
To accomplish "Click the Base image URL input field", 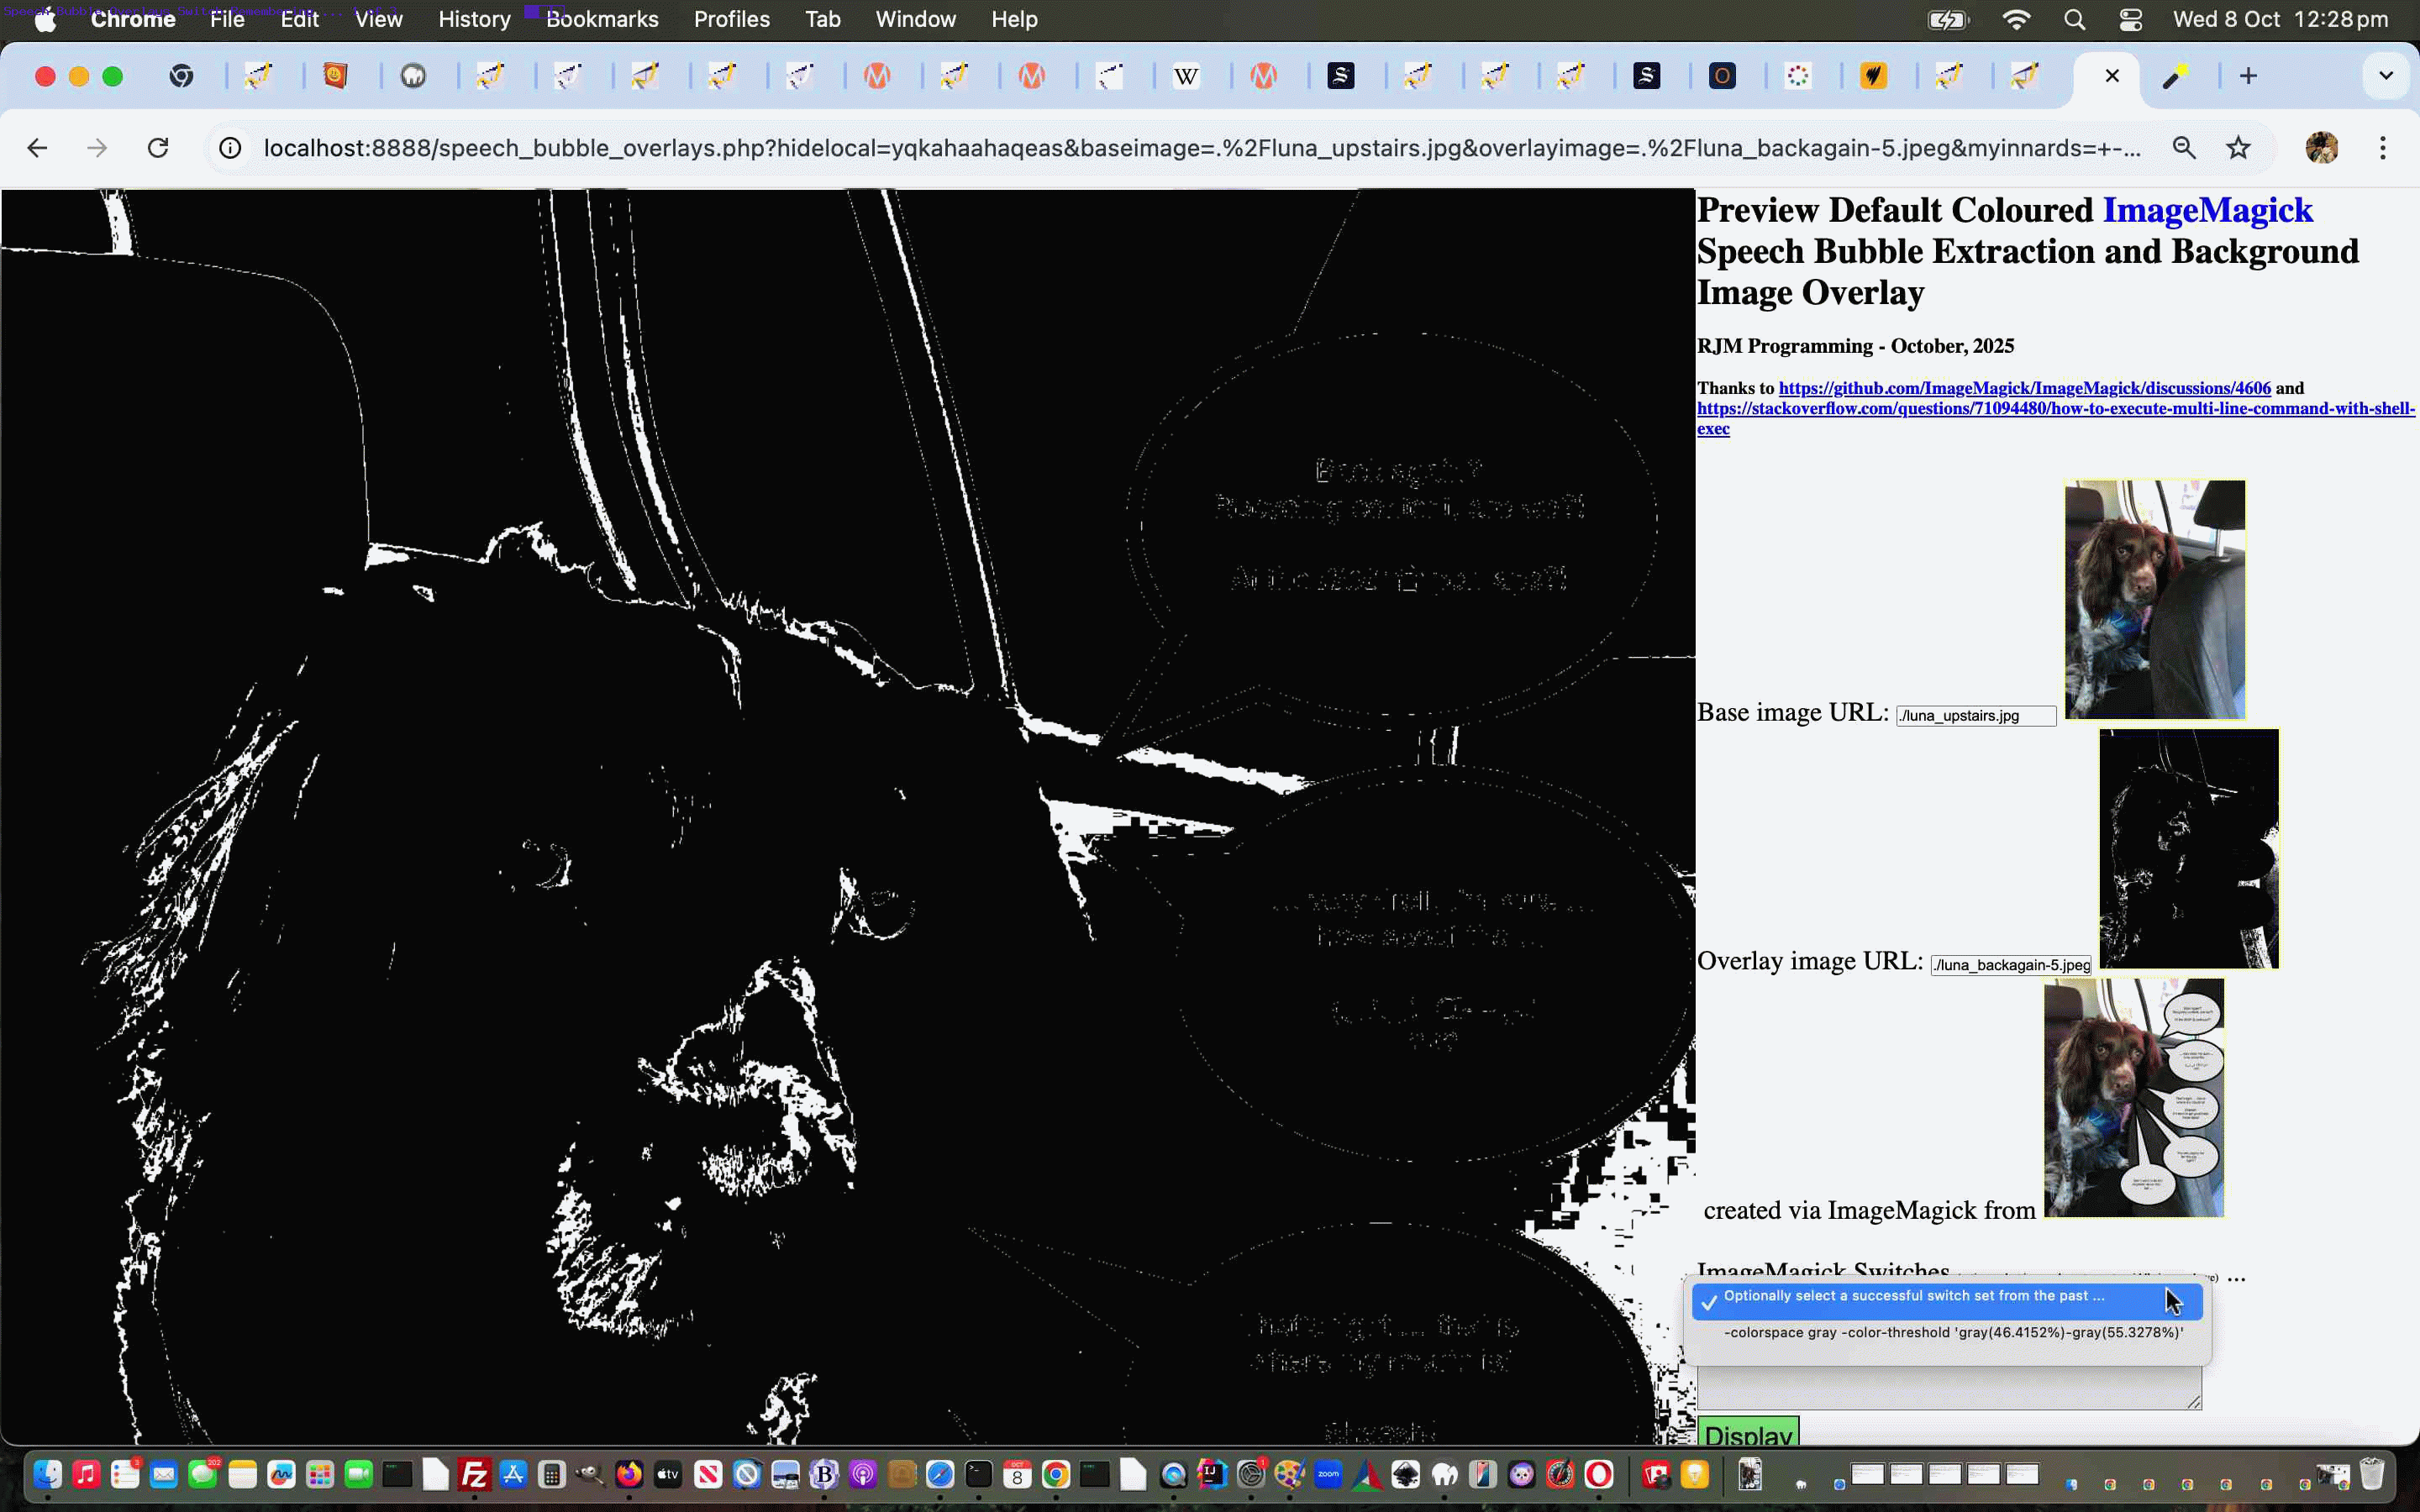I will point(1975,716).
